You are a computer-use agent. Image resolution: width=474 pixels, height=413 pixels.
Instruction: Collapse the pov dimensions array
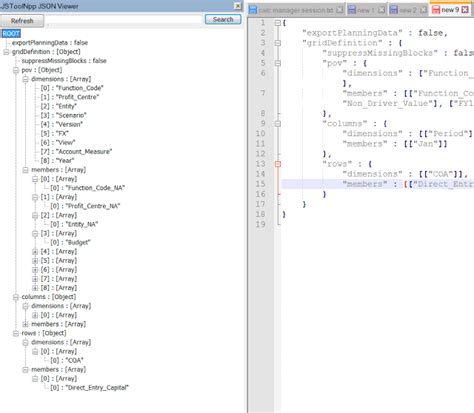[x=25, y=79]
